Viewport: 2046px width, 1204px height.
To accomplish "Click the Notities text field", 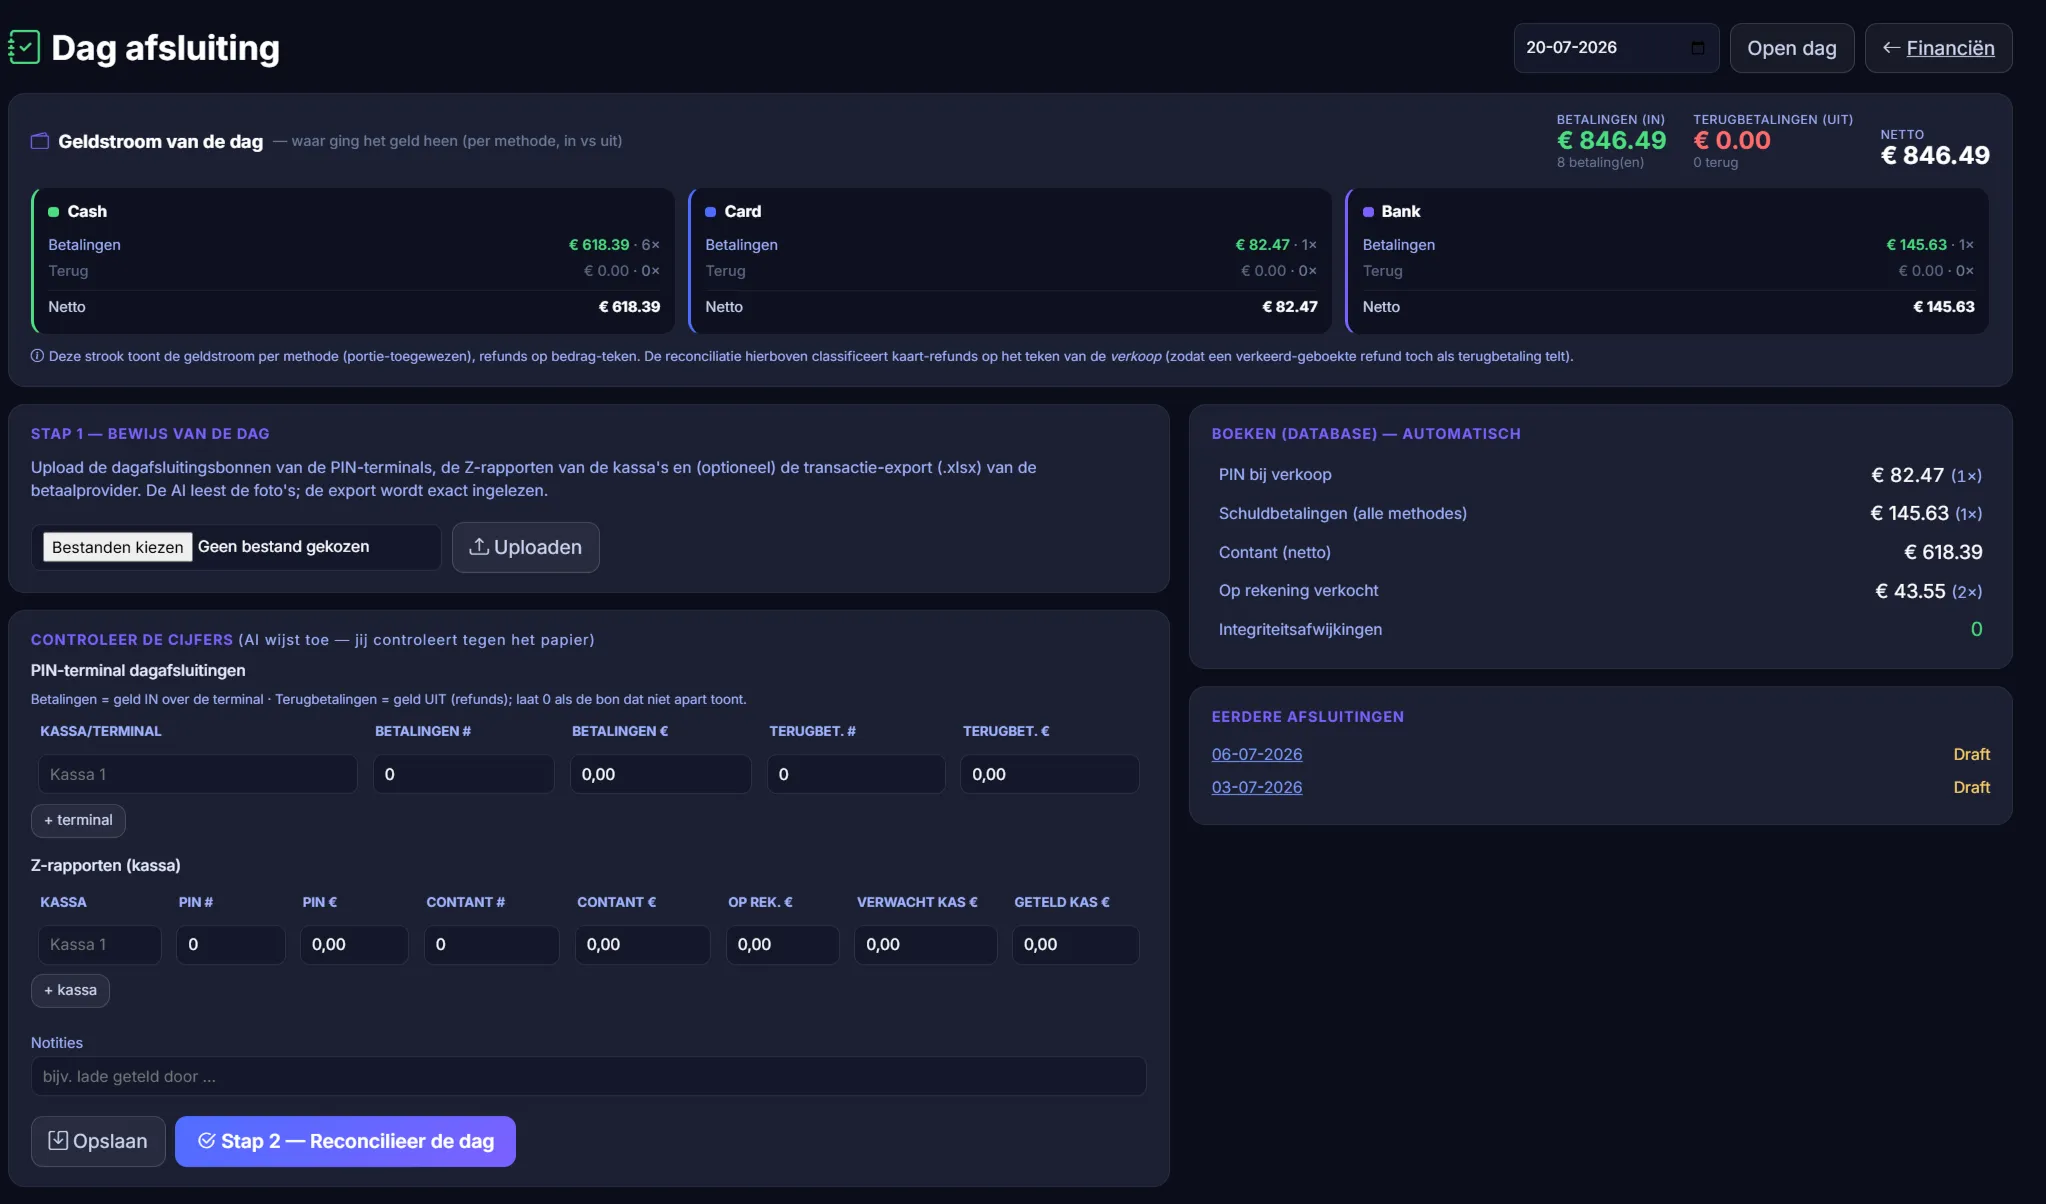I will point(588,1076).
